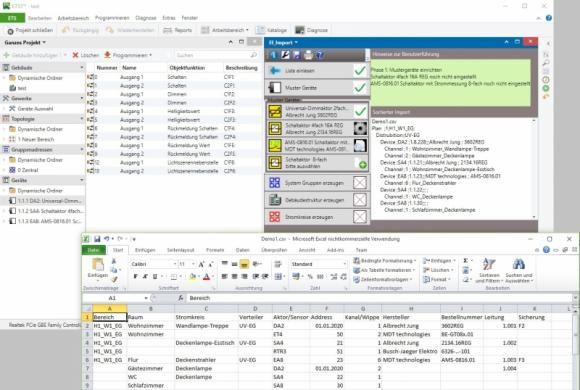Image resolution: width=580 pixels, height=390 pixels.
Task: Open the font color red A swatch
Action: 206,276
